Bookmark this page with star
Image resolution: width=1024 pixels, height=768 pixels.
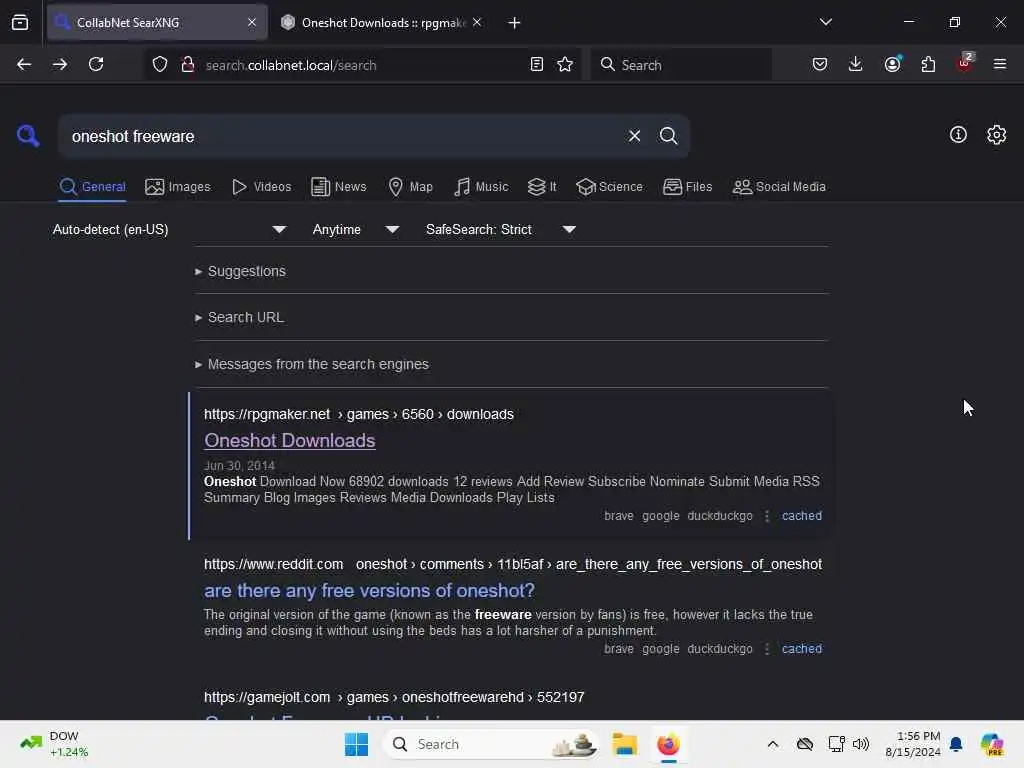coord(565,65)
